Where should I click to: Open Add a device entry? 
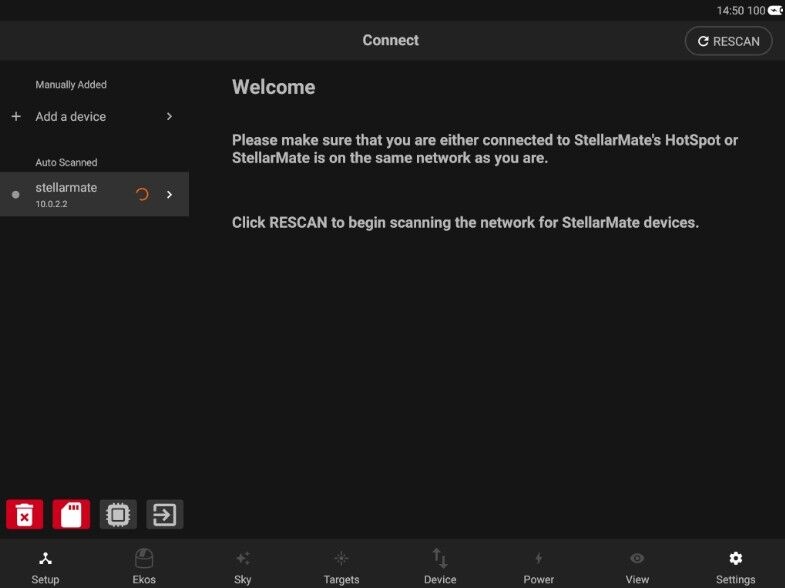point(95,117)
